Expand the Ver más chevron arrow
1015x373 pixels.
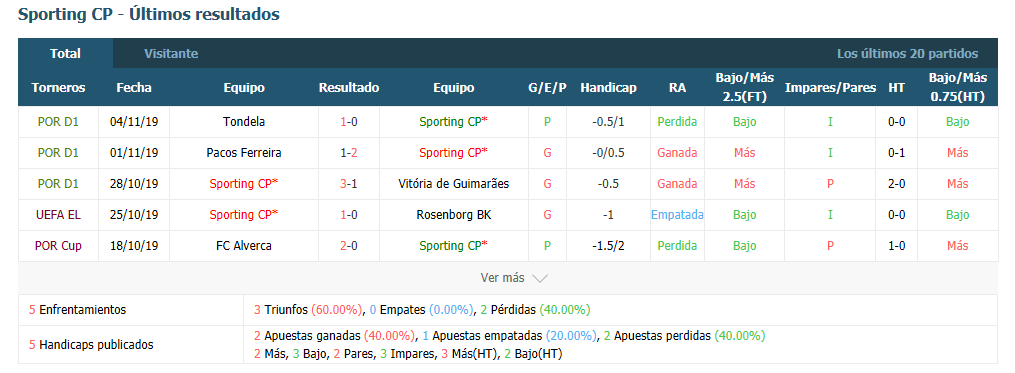[540, 278]
